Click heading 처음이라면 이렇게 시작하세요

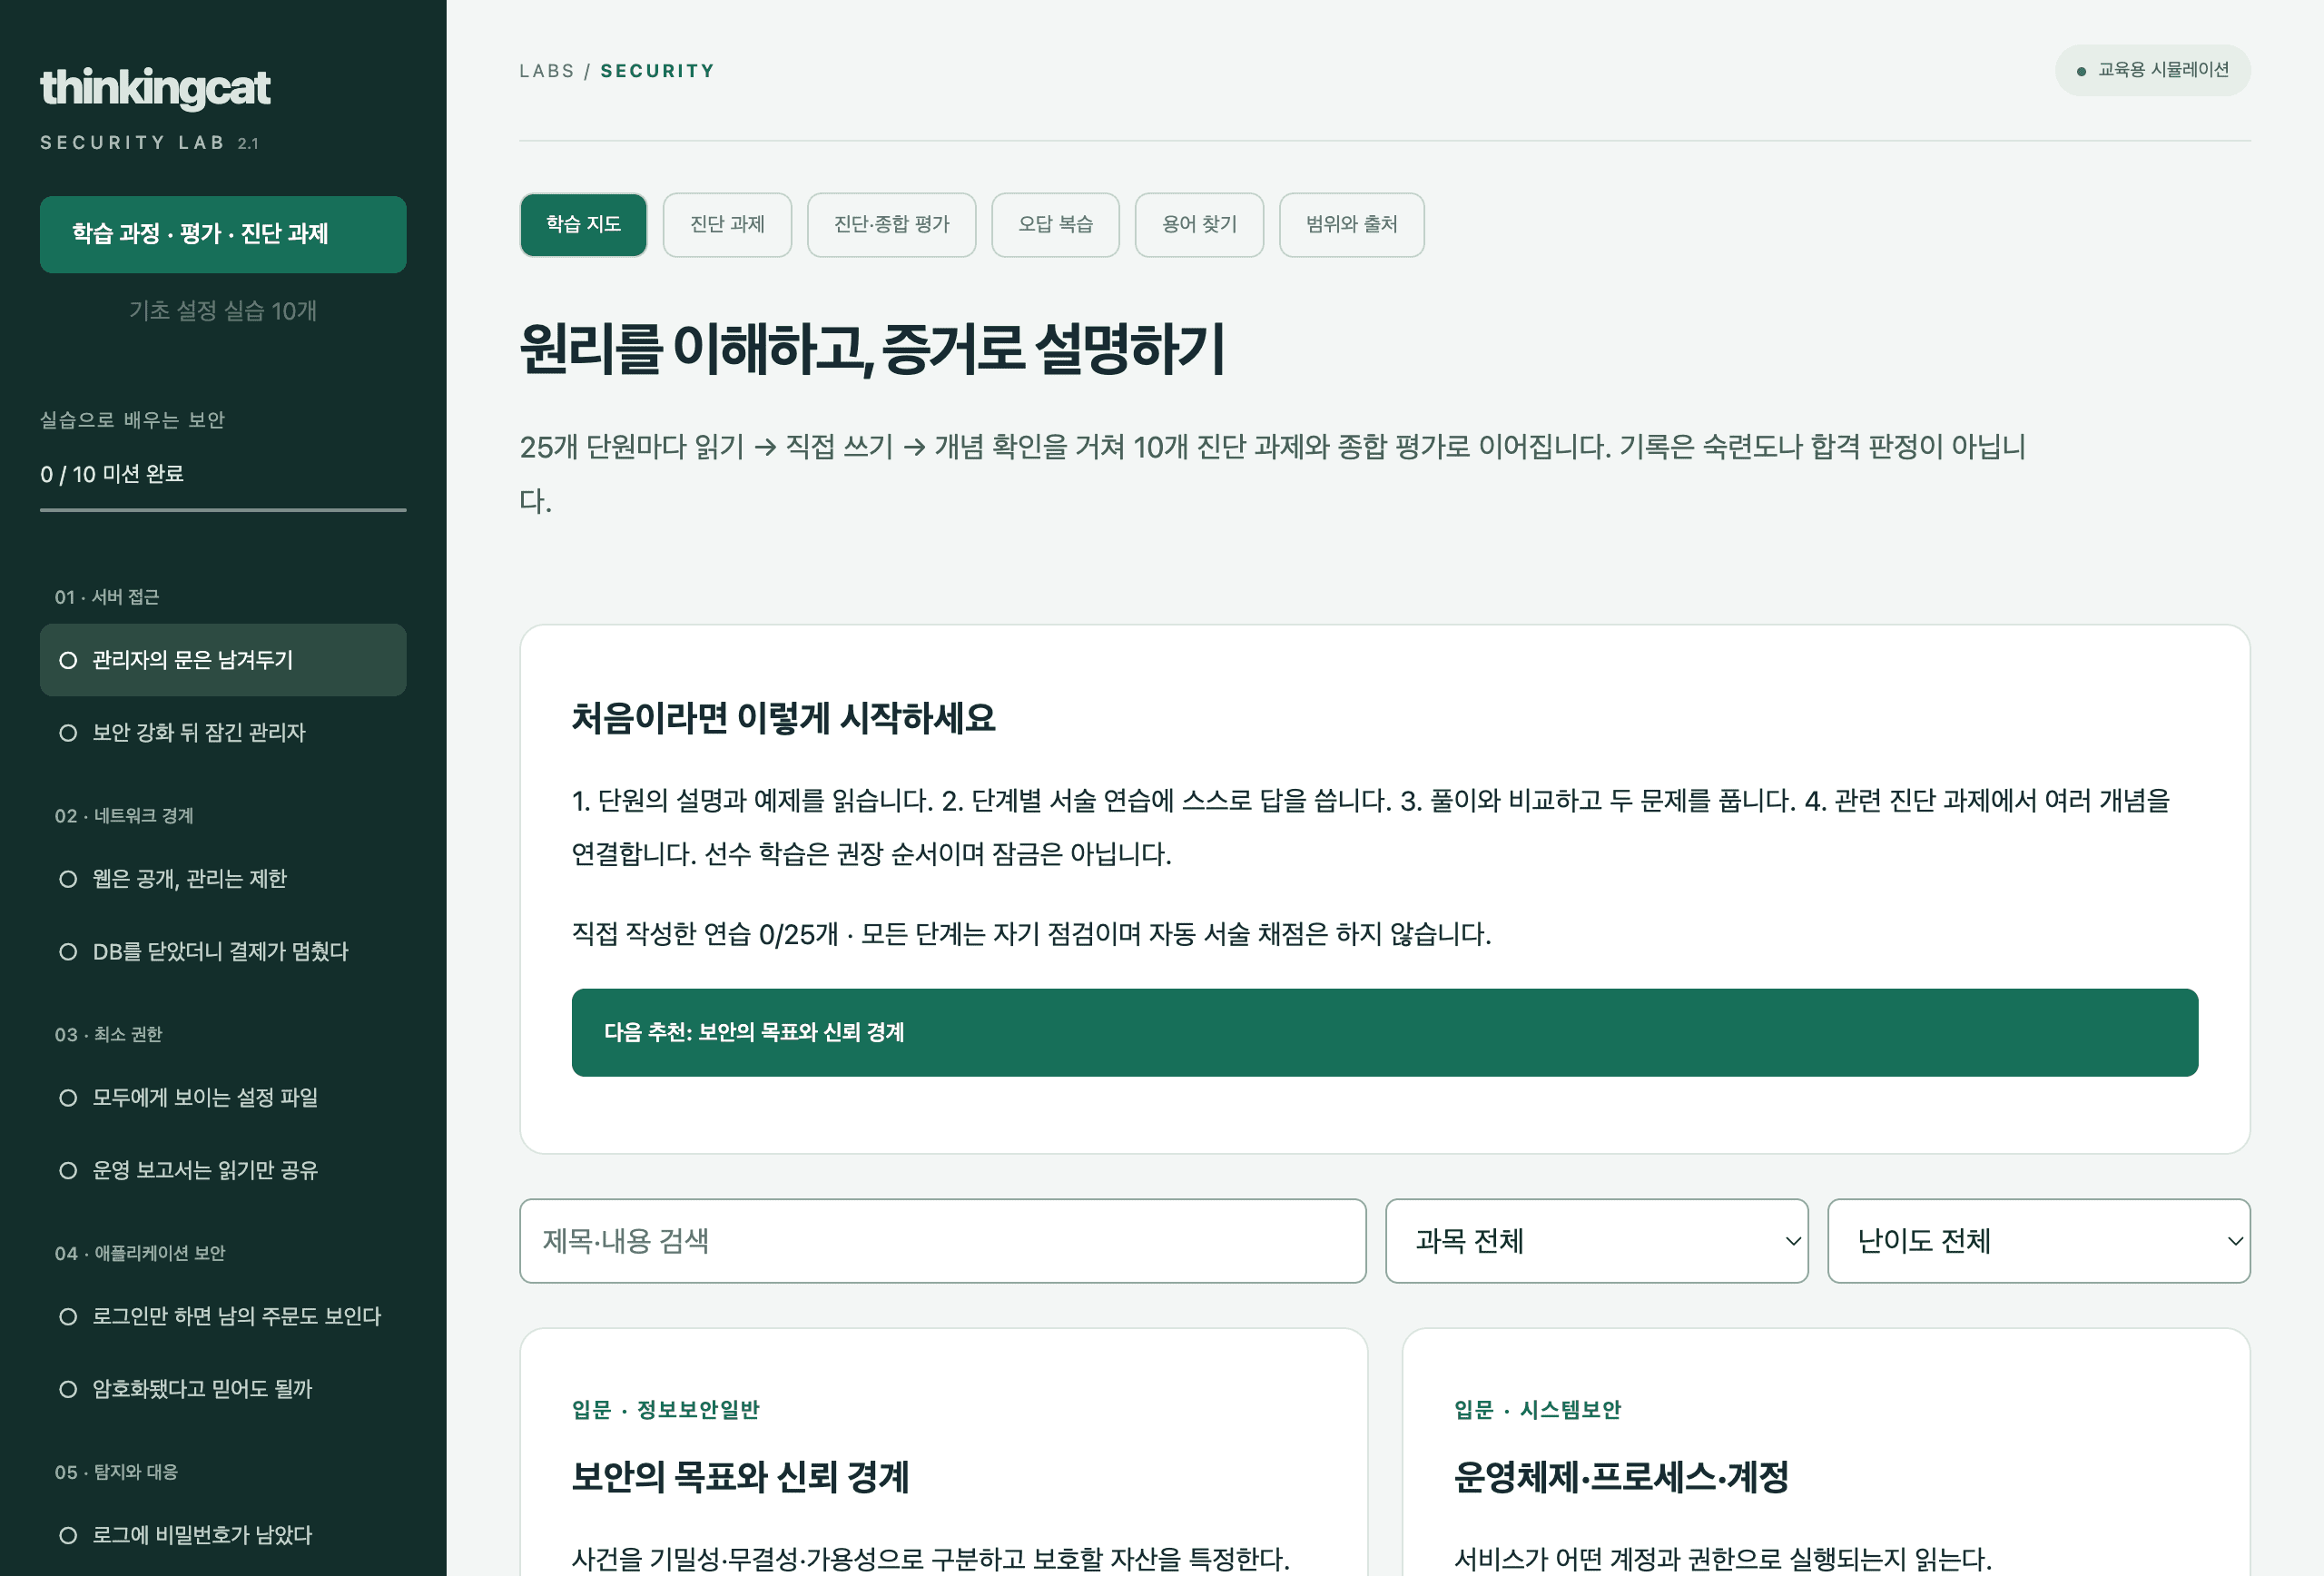(783, 718)
